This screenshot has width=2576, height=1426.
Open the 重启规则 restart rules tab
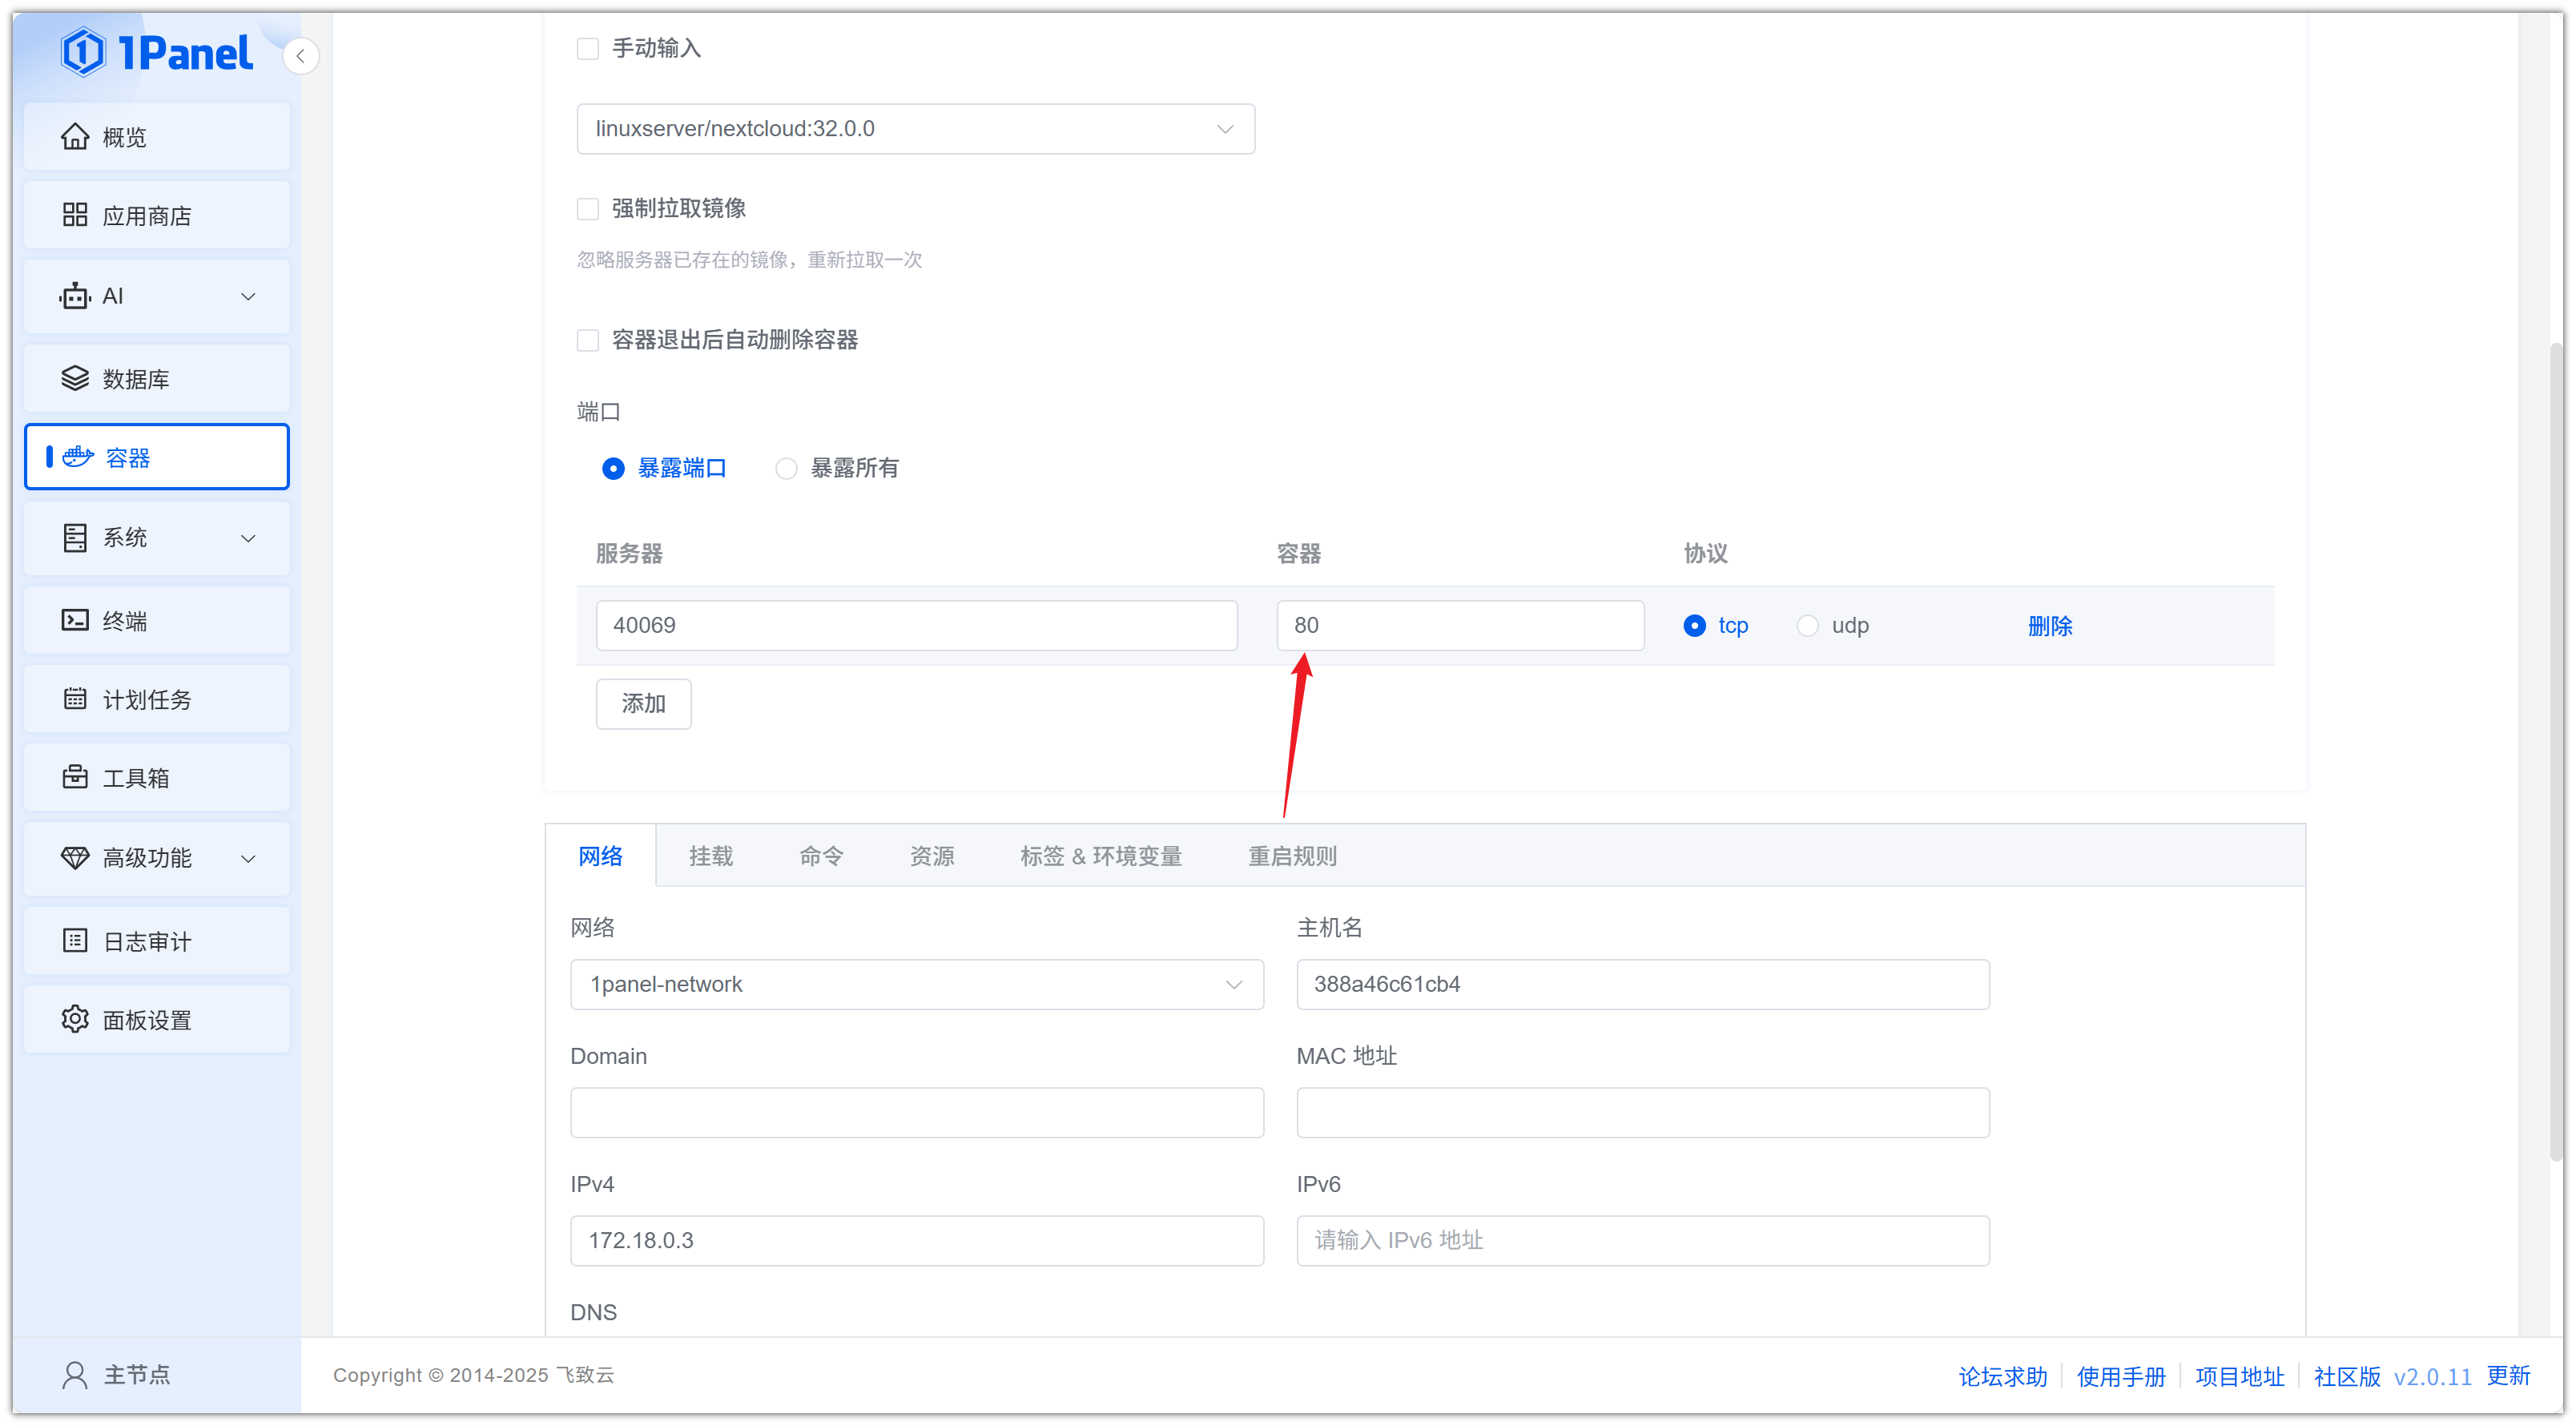coord(1291,856)
